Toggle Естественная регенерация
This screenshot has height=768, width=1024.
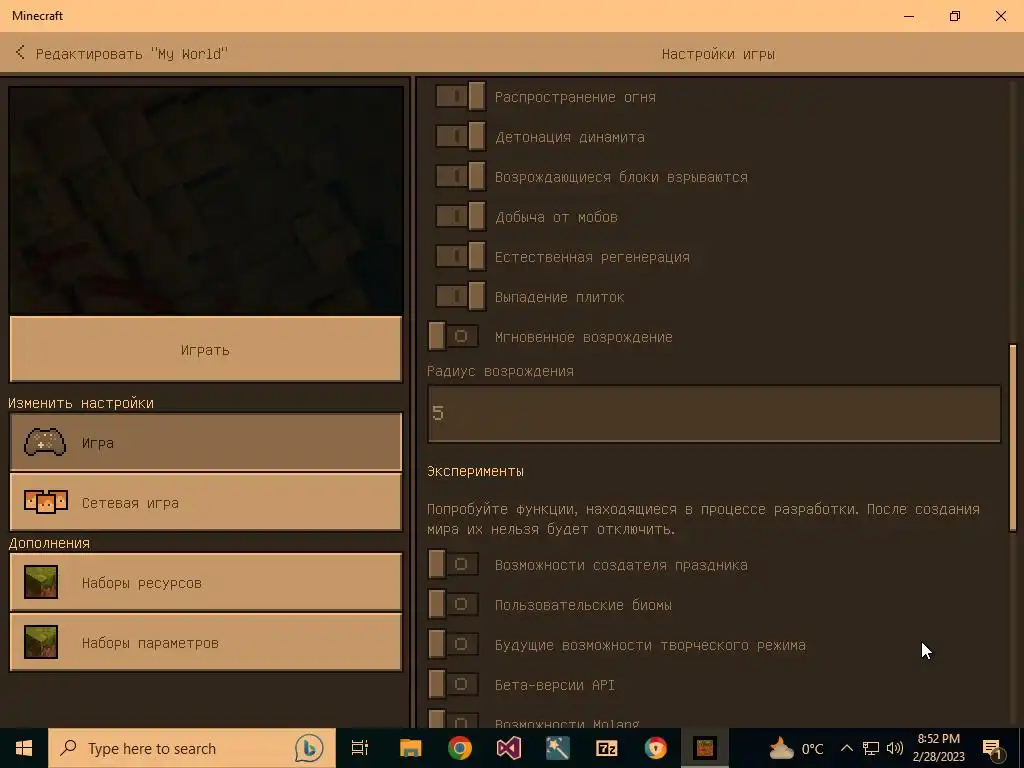coord(460,257)
